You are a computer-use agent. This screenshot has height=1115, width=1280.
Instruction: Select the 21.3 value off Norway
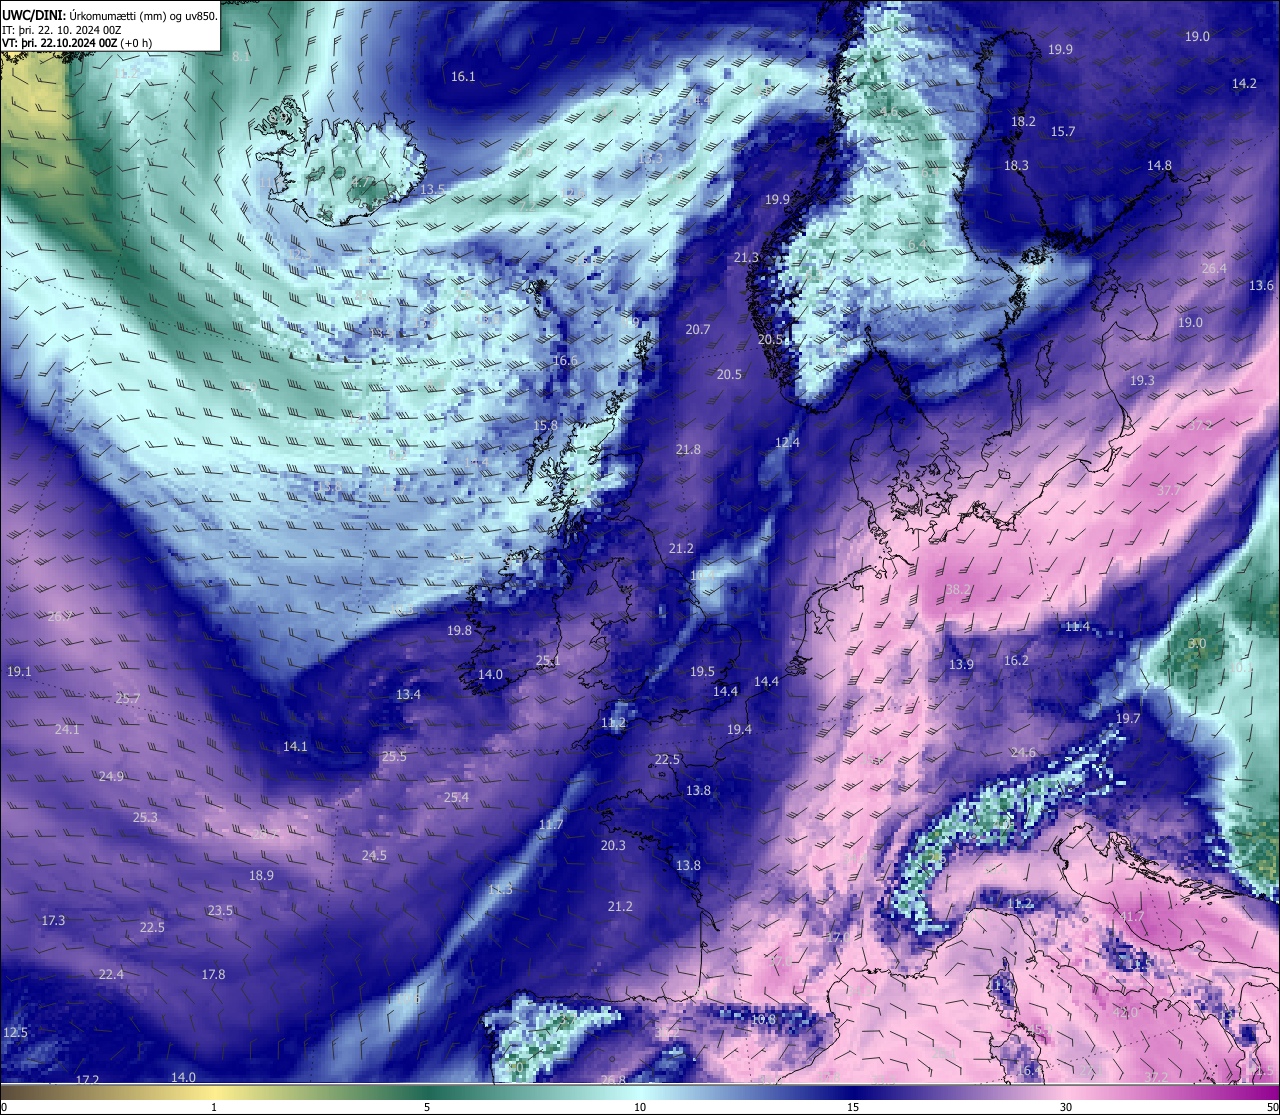click(x=746, y=258)
